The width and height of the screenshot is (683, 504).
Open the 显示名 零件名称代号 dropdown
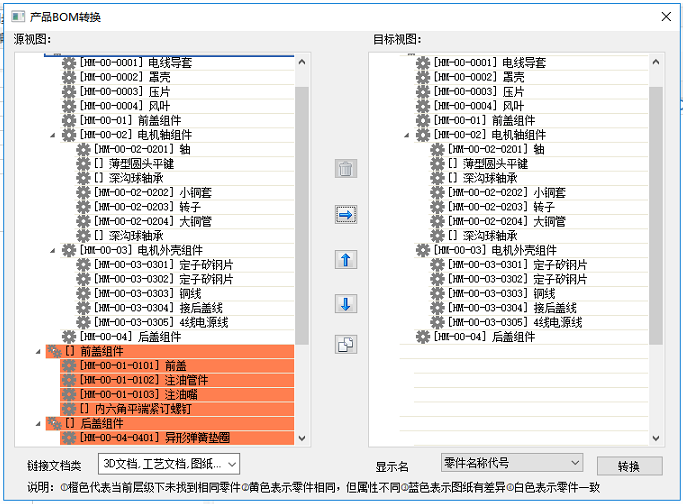[x=512, y=463]
